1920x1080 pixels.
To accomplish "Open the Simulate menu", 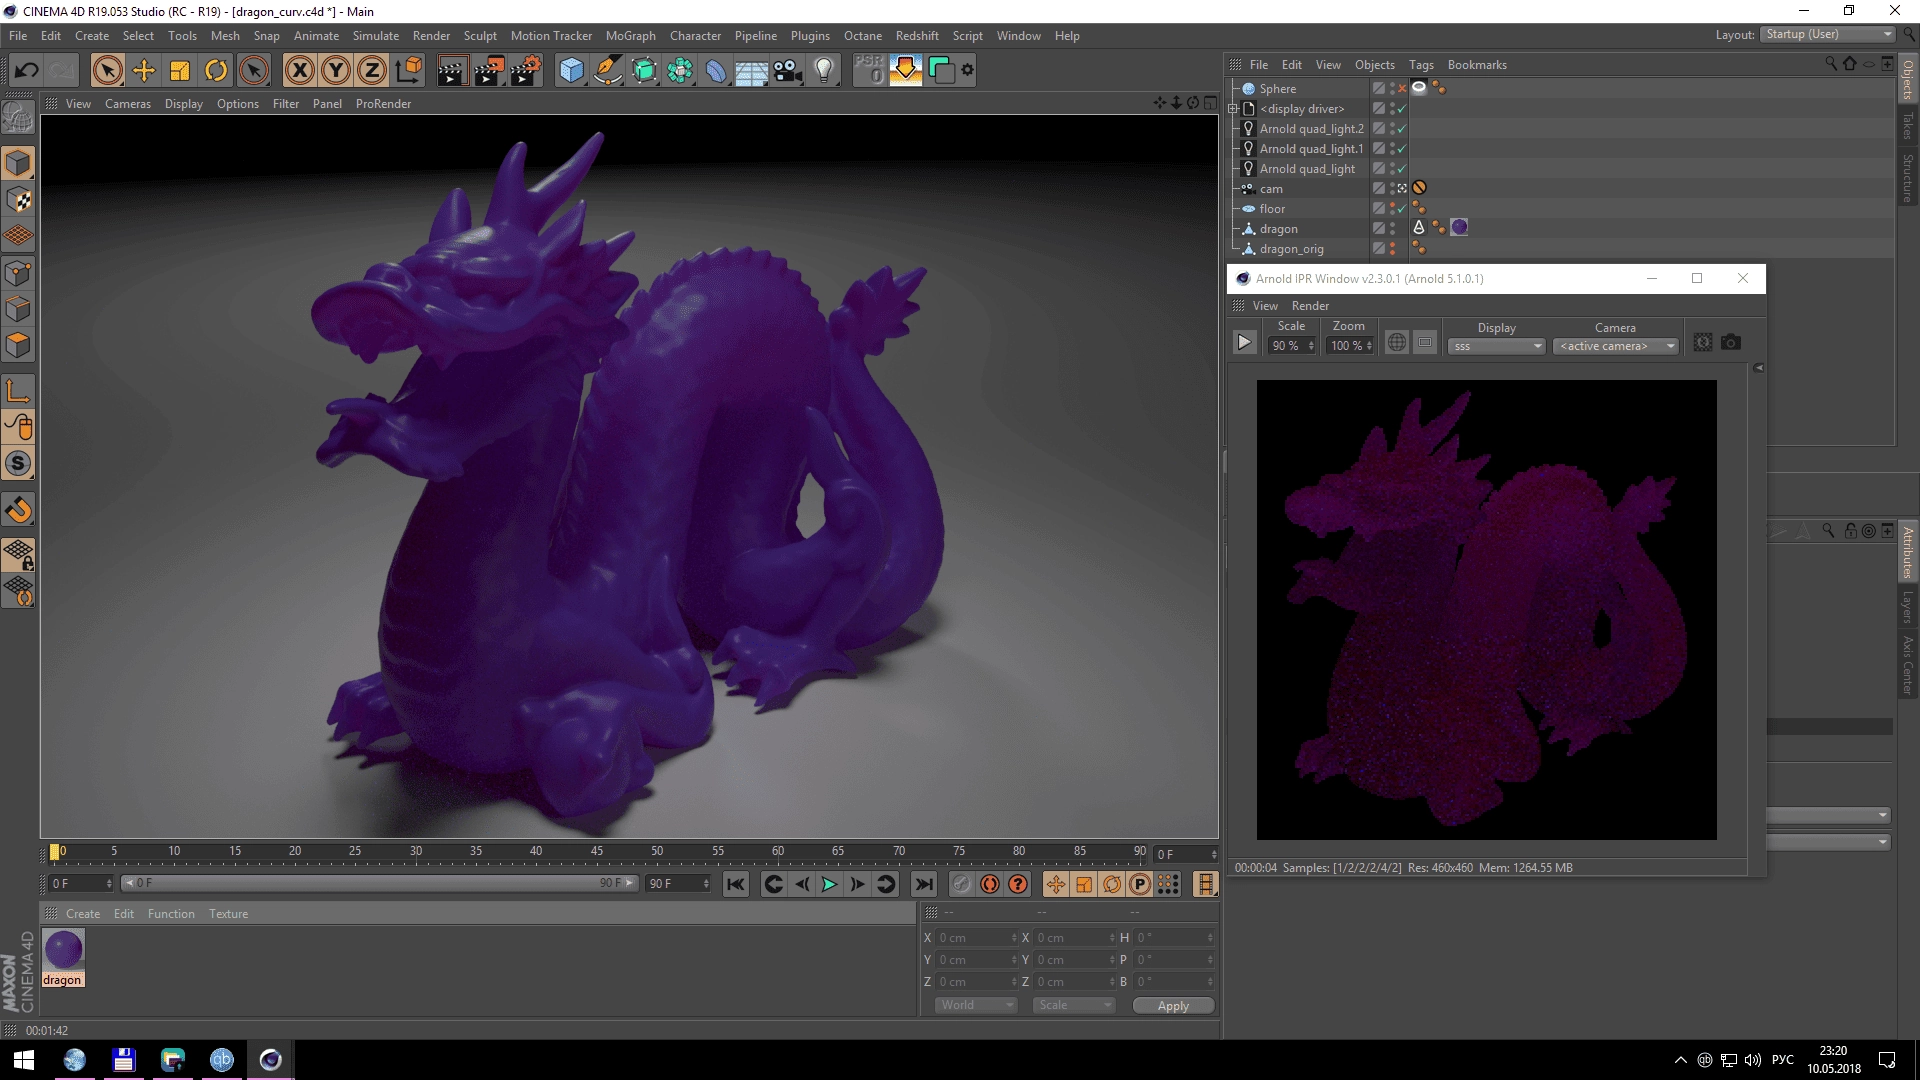I will pyautogui.click(x=375, y=36).
